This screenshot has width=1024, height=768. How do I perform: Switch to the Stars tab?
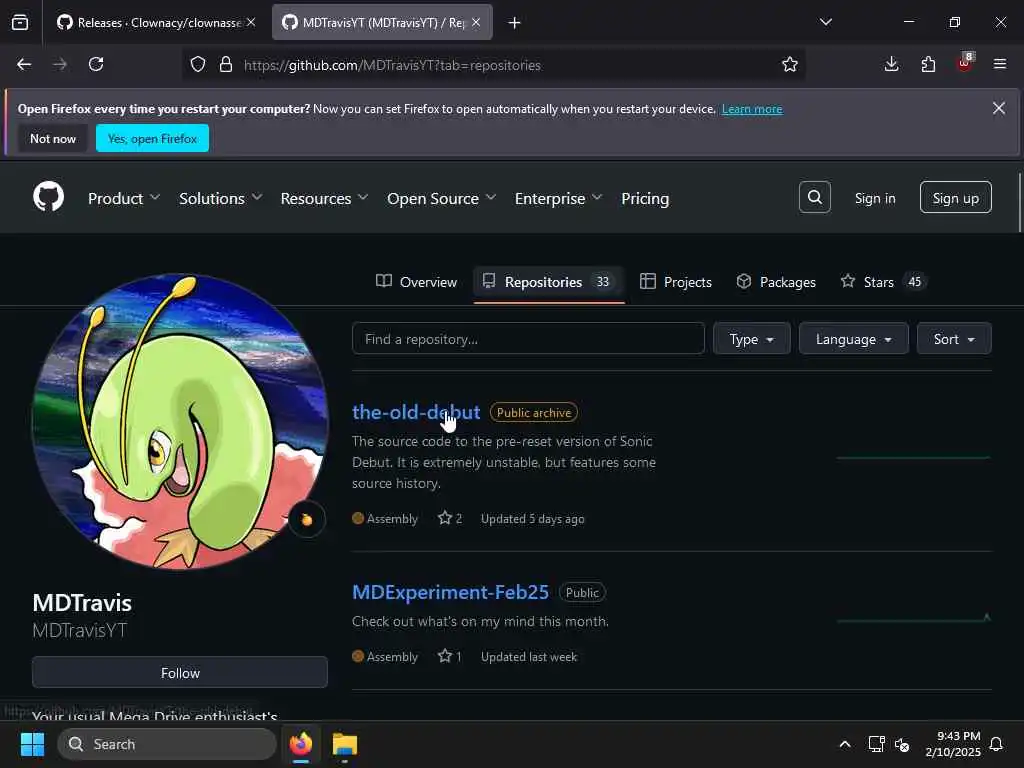tap(884, 281)
